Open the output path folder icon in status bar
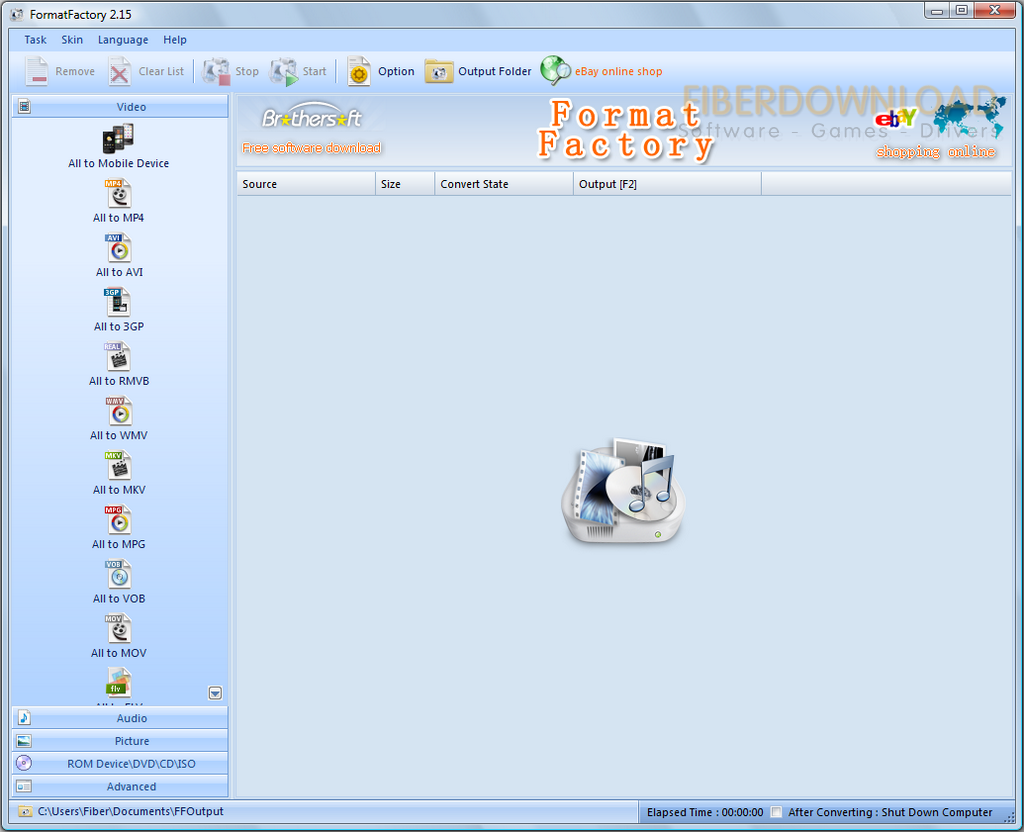1024x832 pixels. (25, 811)
